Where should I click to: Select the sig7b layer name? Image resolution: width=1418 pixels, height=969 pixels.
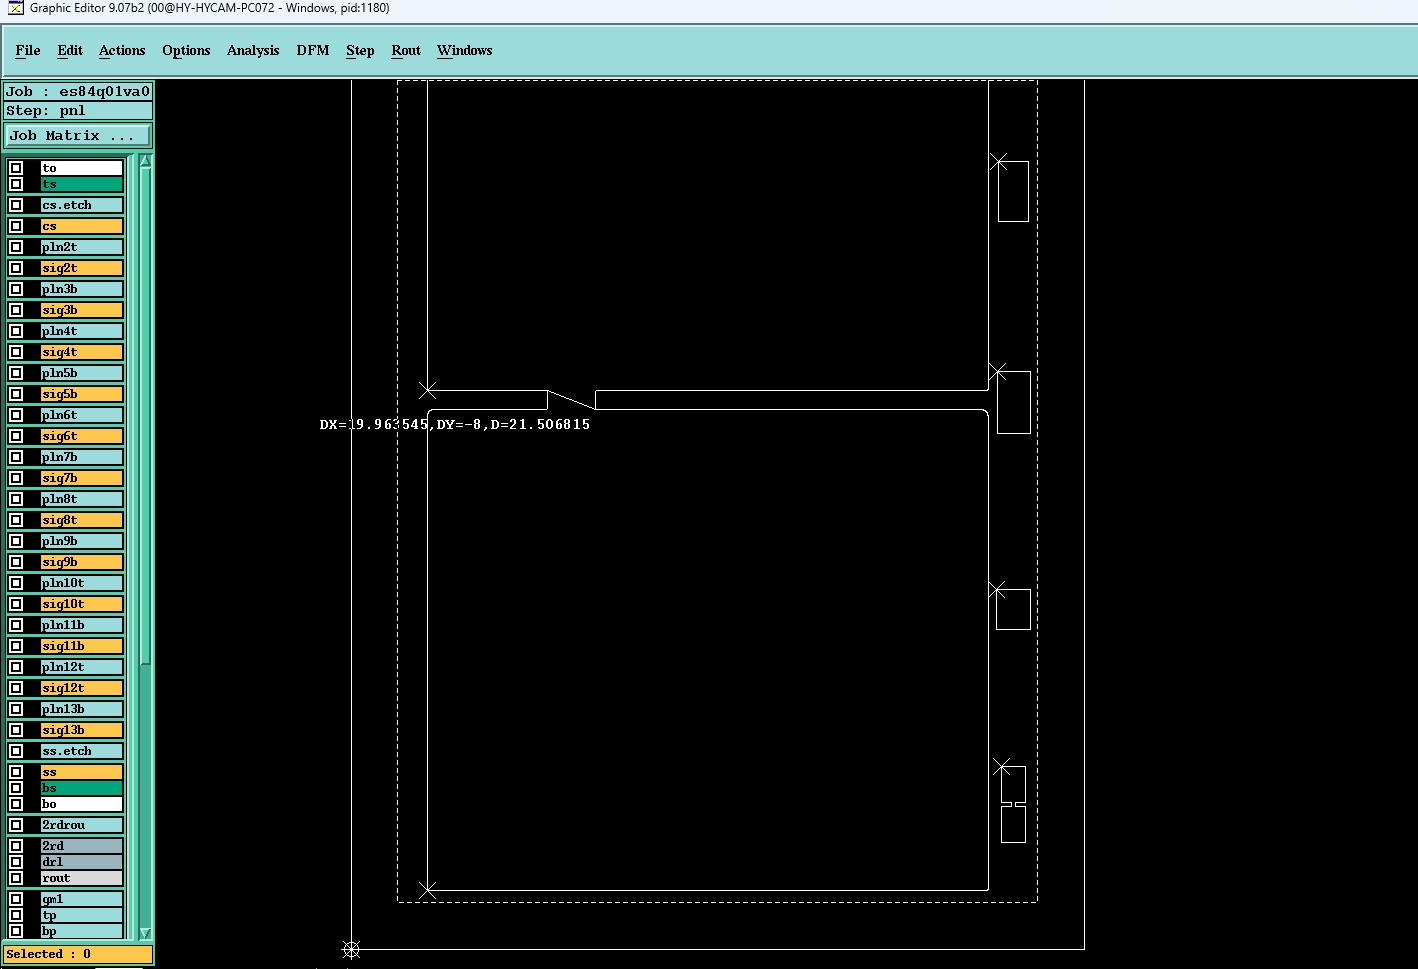[82, 478]
